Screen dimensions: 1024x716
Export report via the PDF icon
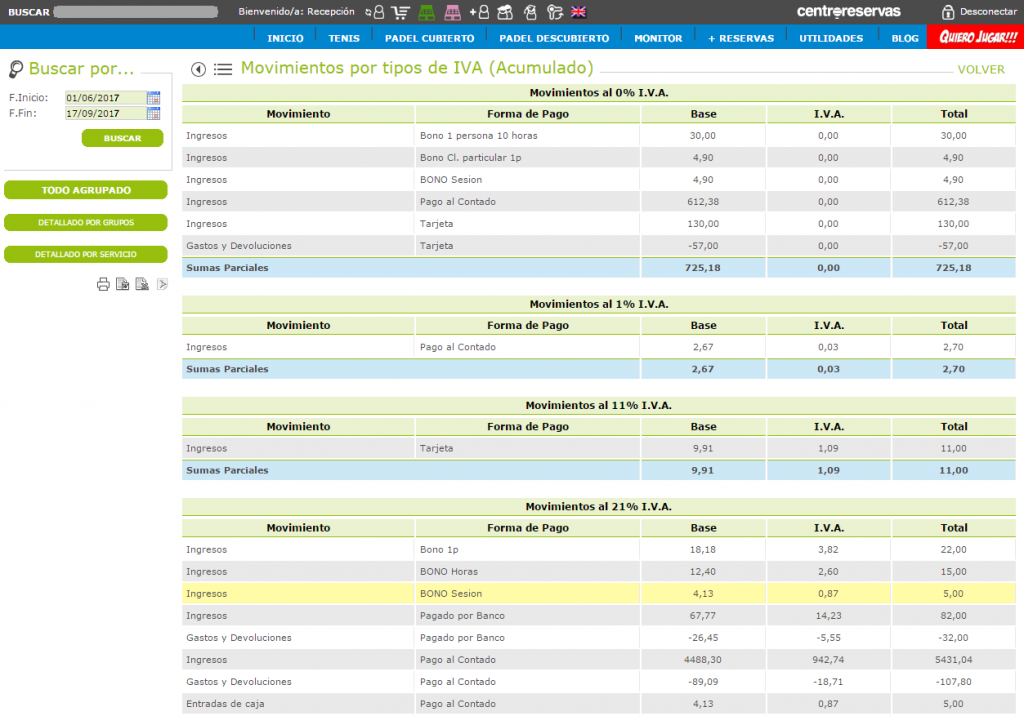tap(162, 284)
